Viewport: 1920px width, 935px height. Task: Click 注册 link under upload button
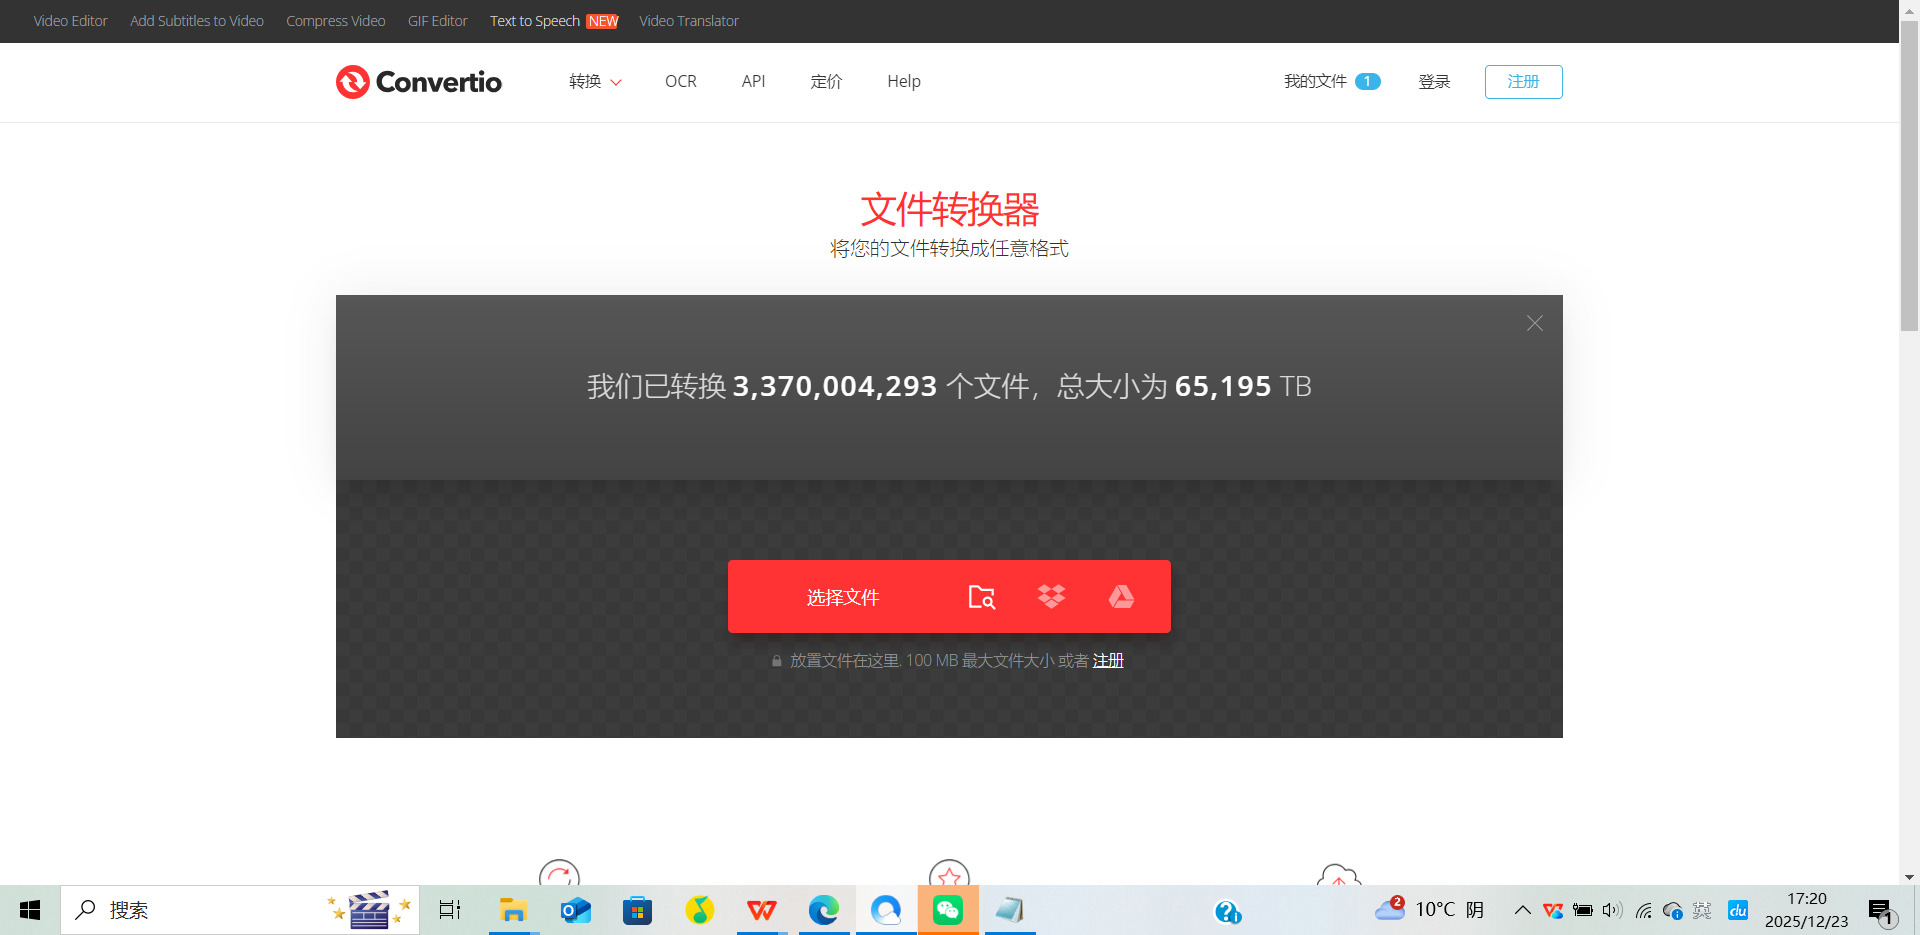[x=1108, y=661]
